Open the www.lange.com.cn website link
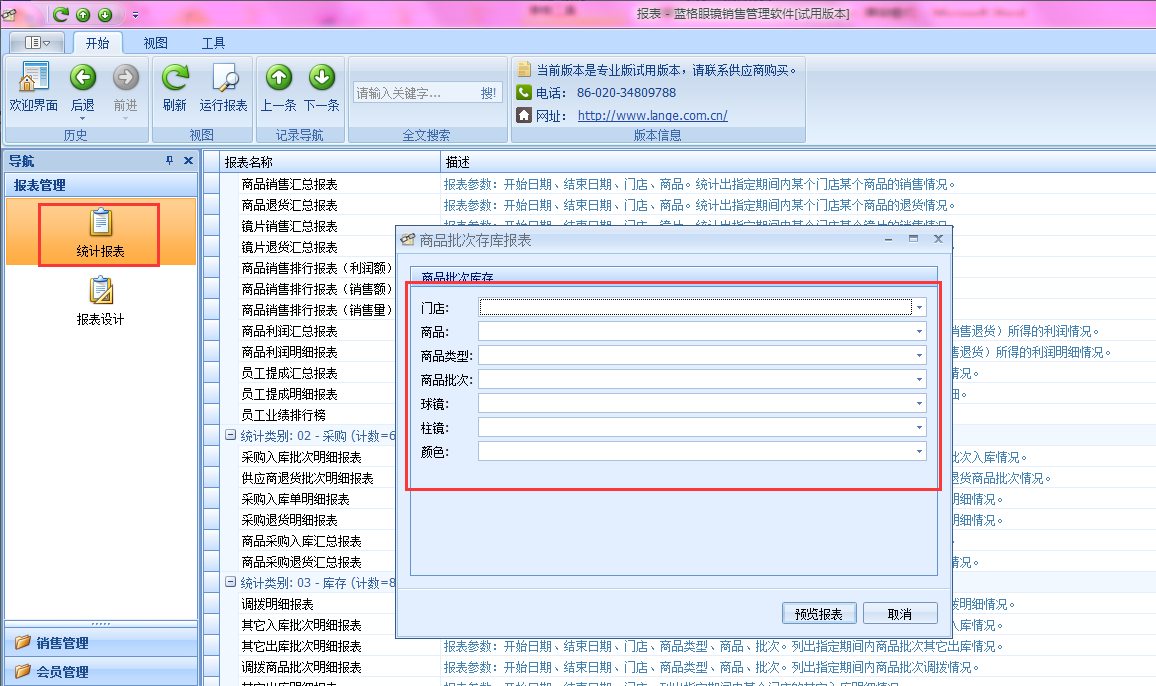Screen dimensions: 1156x686 pos(652,115)
